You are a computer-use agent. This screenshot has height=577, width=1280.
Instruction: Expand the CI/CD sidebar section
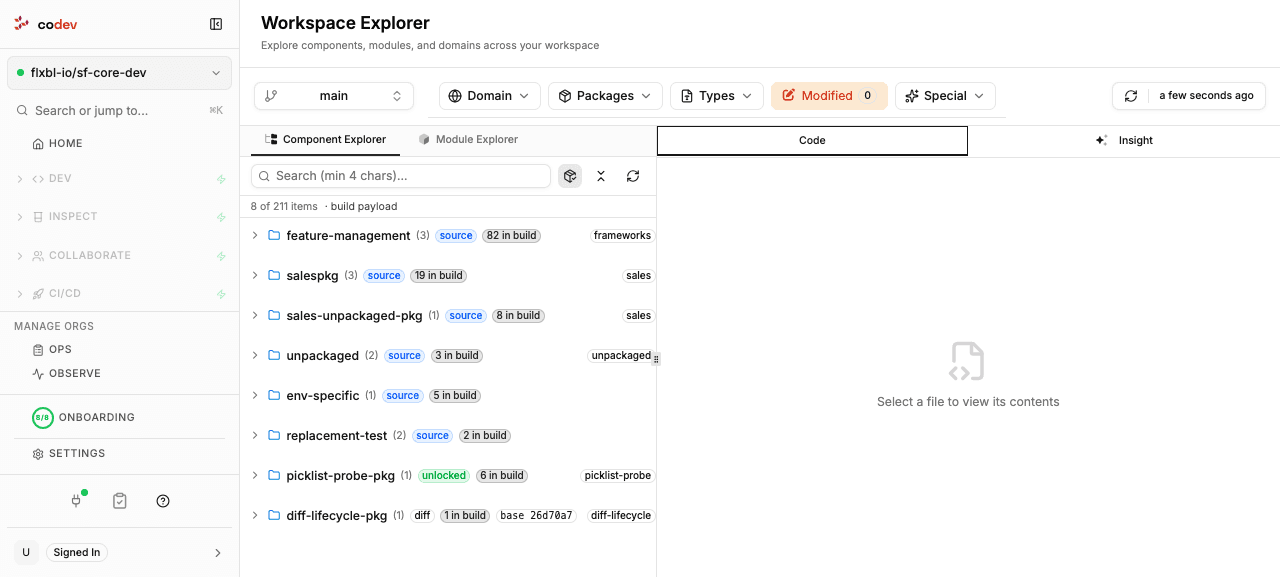point(19,294)
